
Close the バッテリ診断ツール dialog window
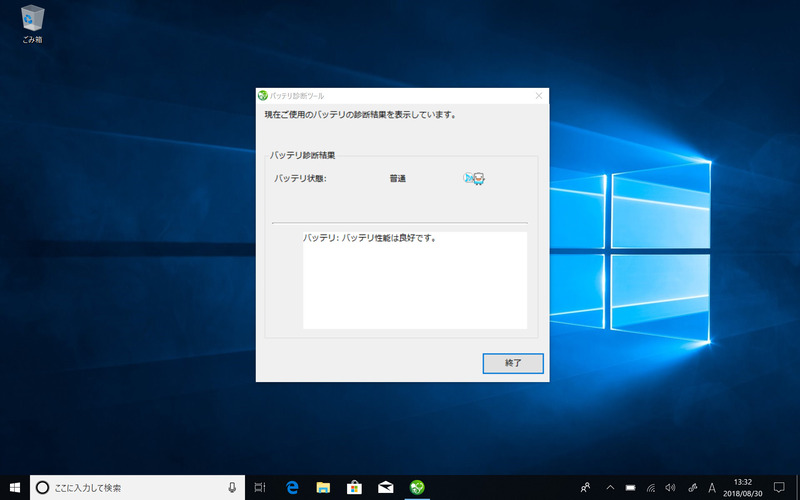point(539,96)
